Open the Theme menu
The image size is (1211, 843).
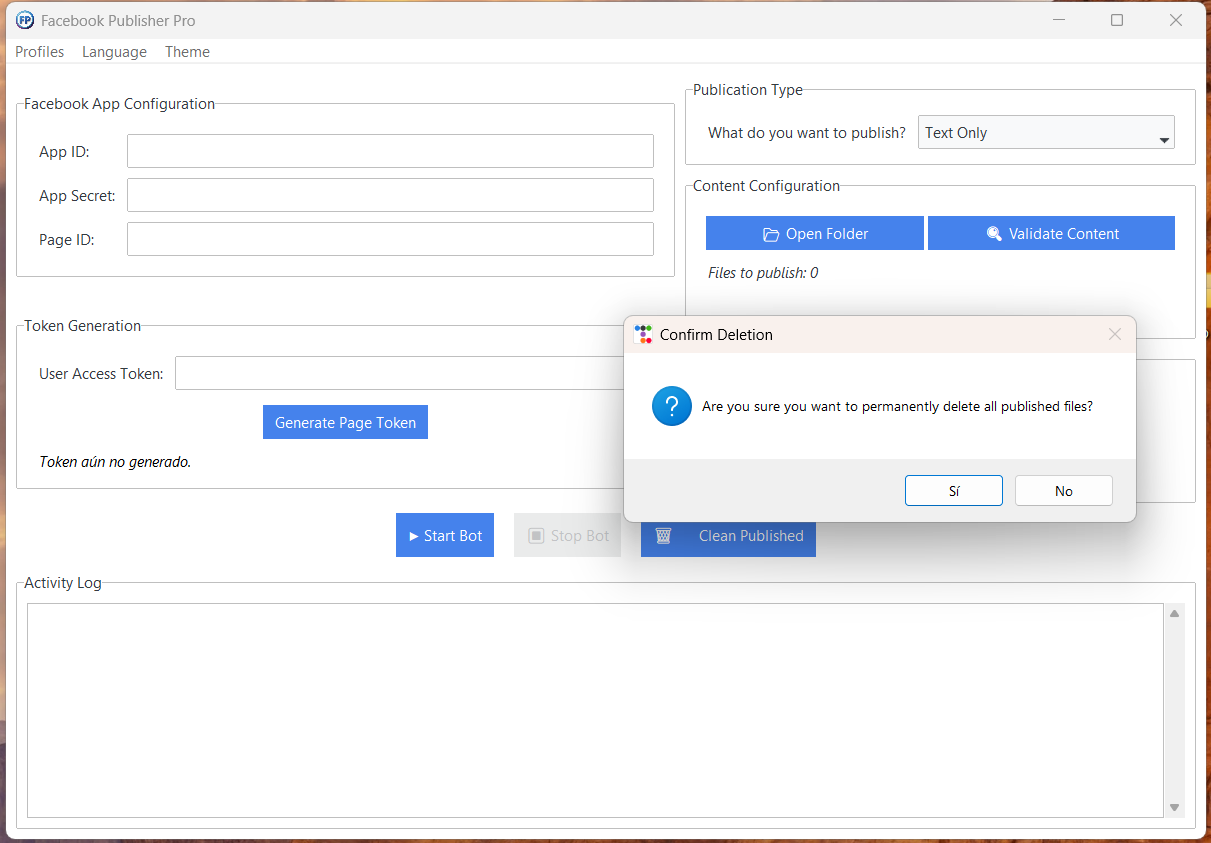tap(187, 52)
